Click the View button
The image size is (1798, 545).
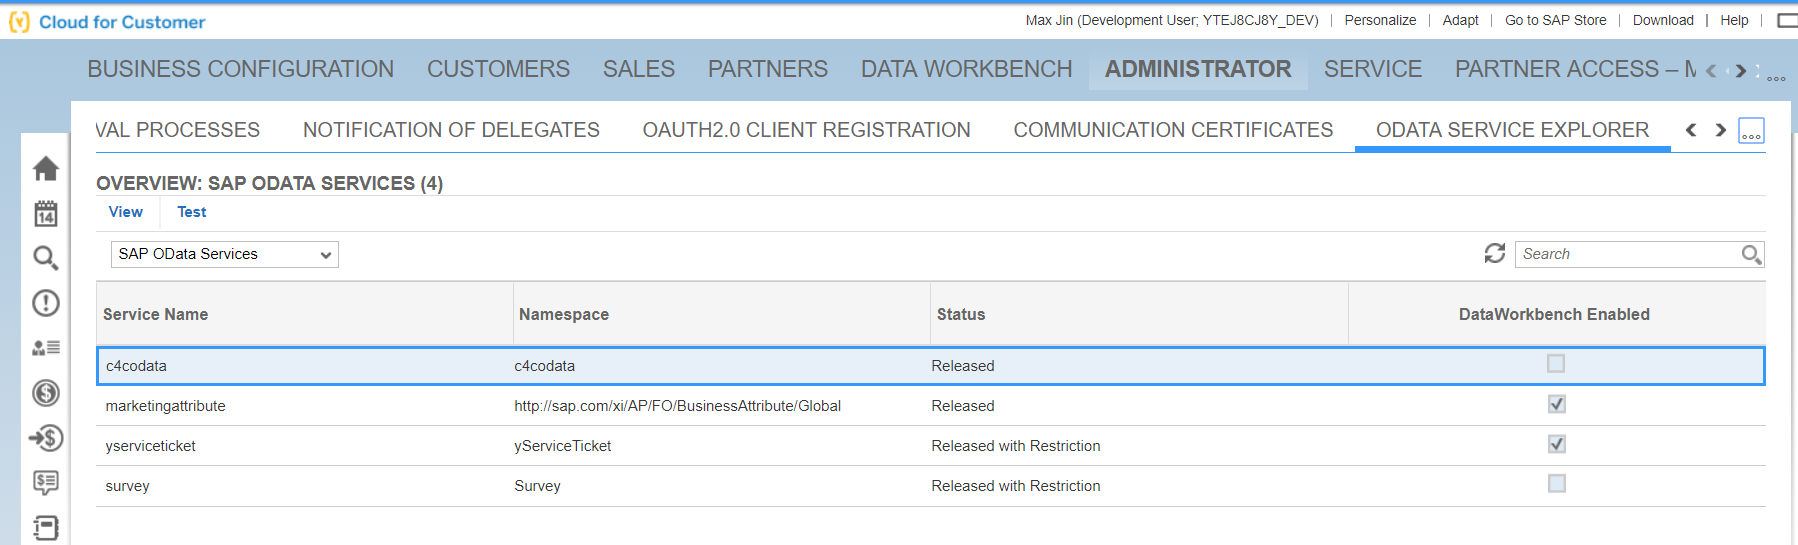tap(126, 212)
